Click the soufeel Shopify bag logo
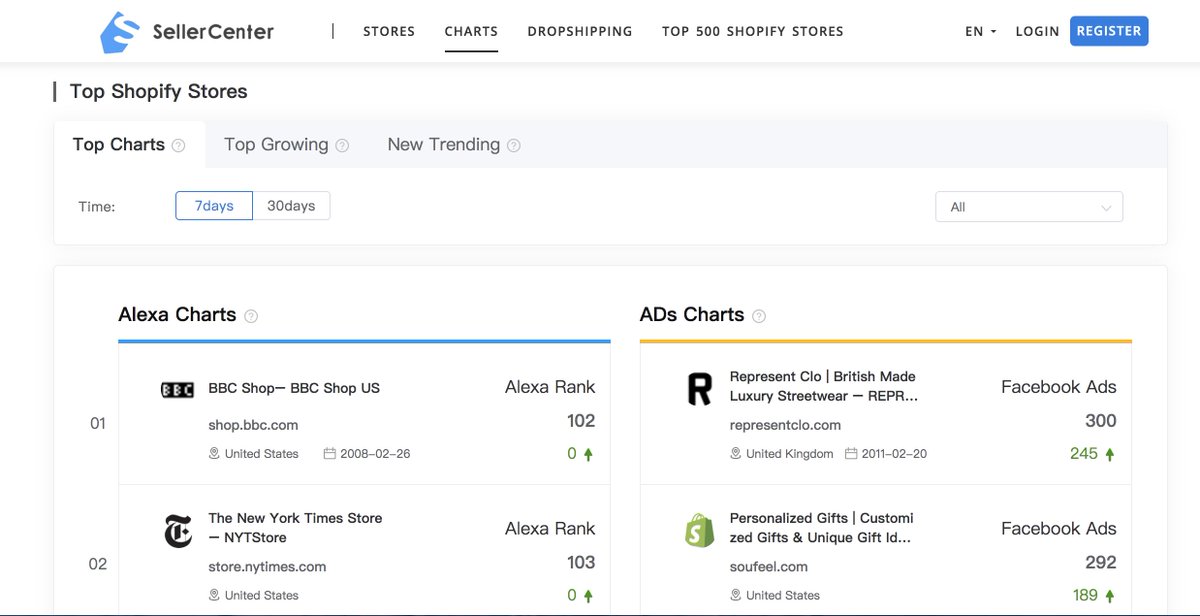 pos(699,530)
